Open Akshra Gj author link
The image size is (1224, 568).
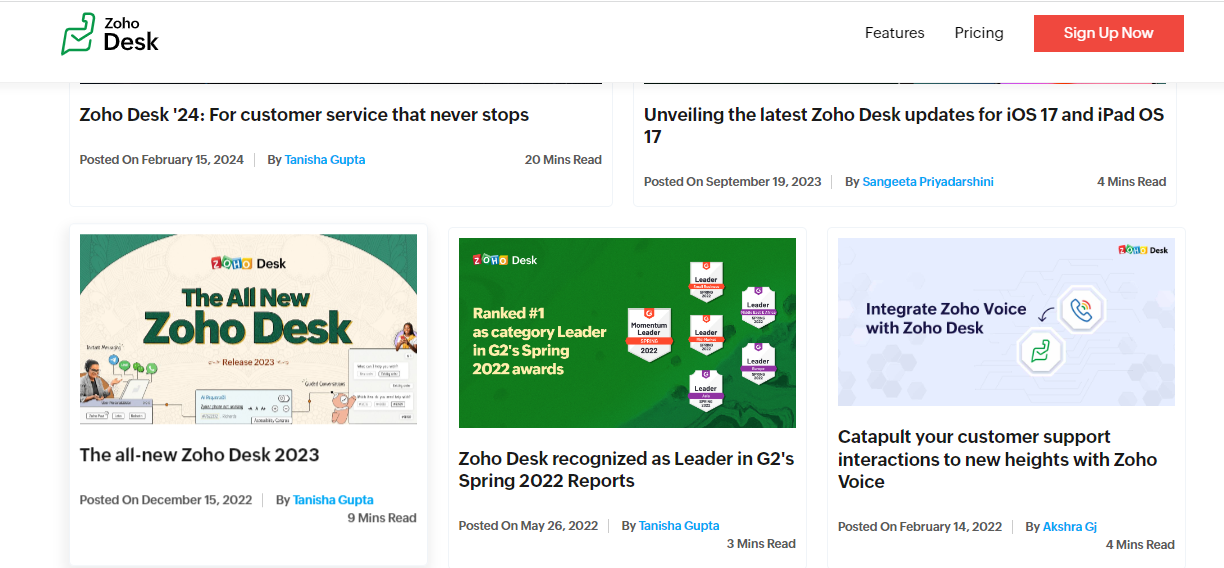point(1070,527)
